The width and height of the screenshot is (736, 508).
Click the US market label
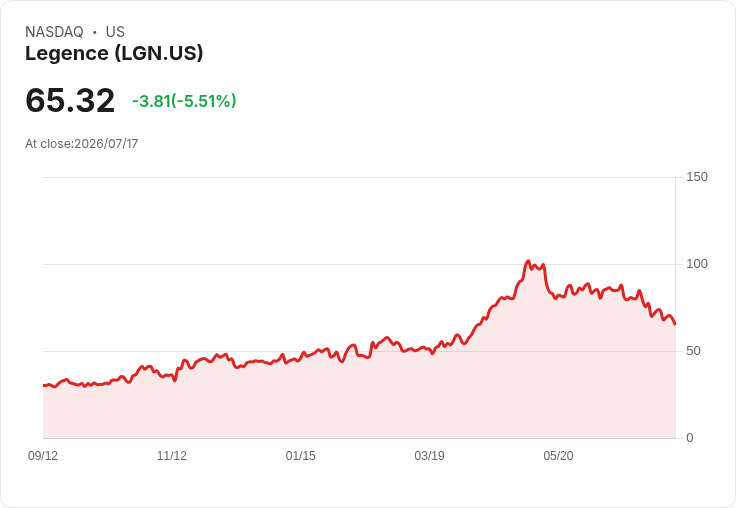(115, 32)
